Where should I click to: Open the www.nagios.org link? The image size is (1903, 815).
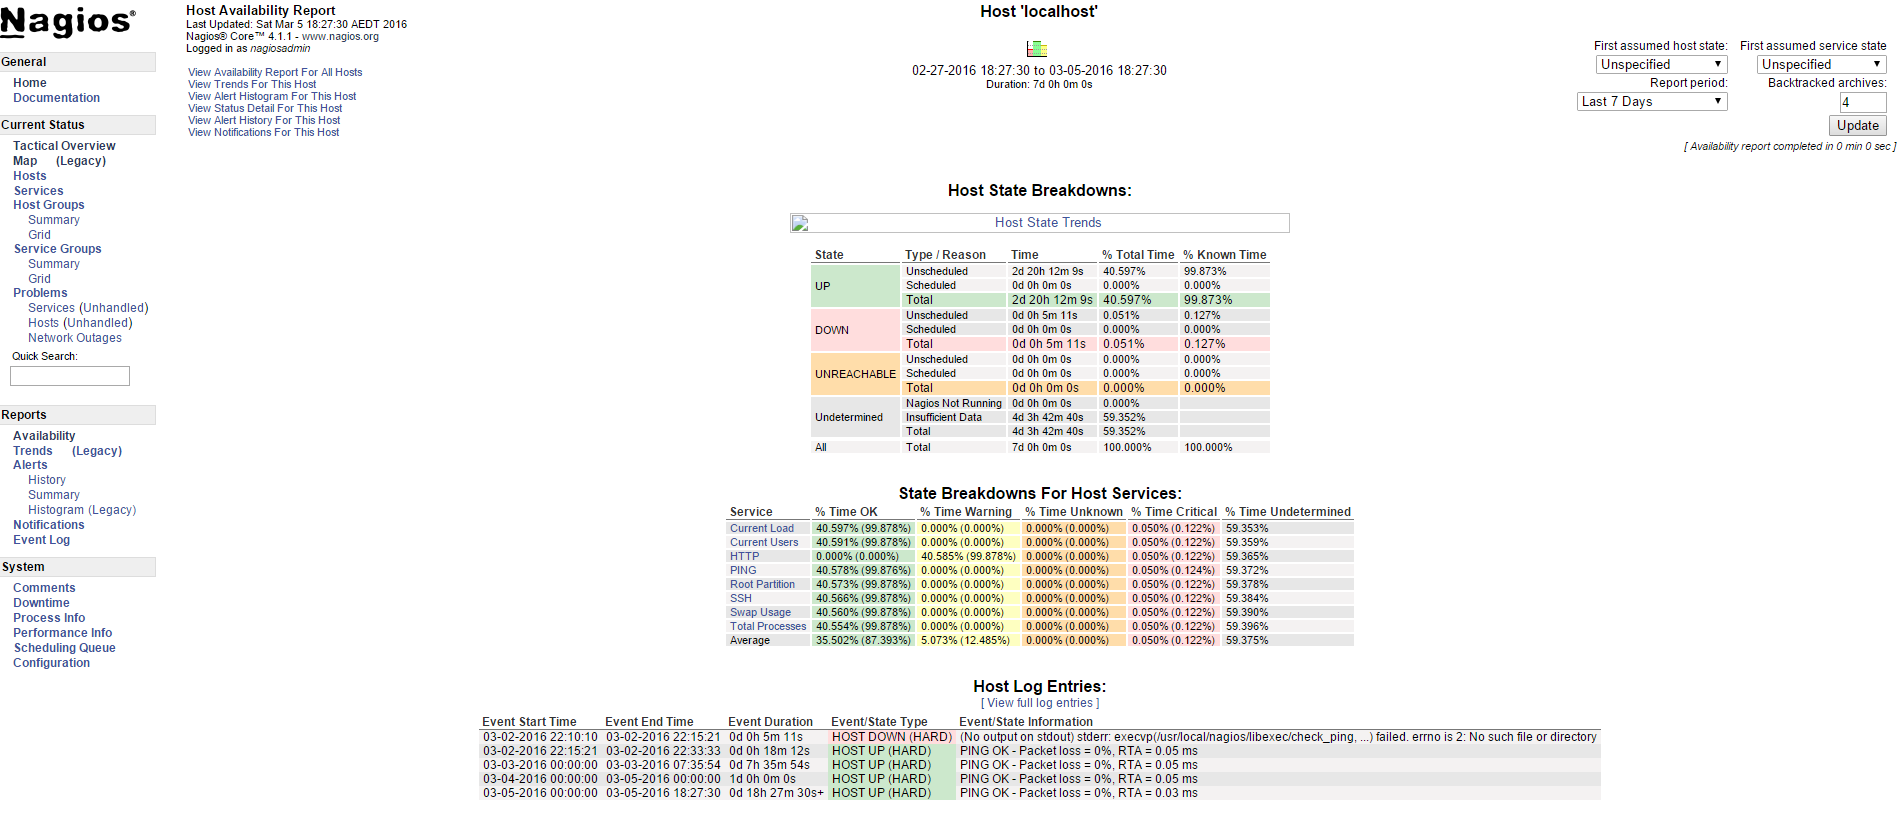(x=340, y=36)
